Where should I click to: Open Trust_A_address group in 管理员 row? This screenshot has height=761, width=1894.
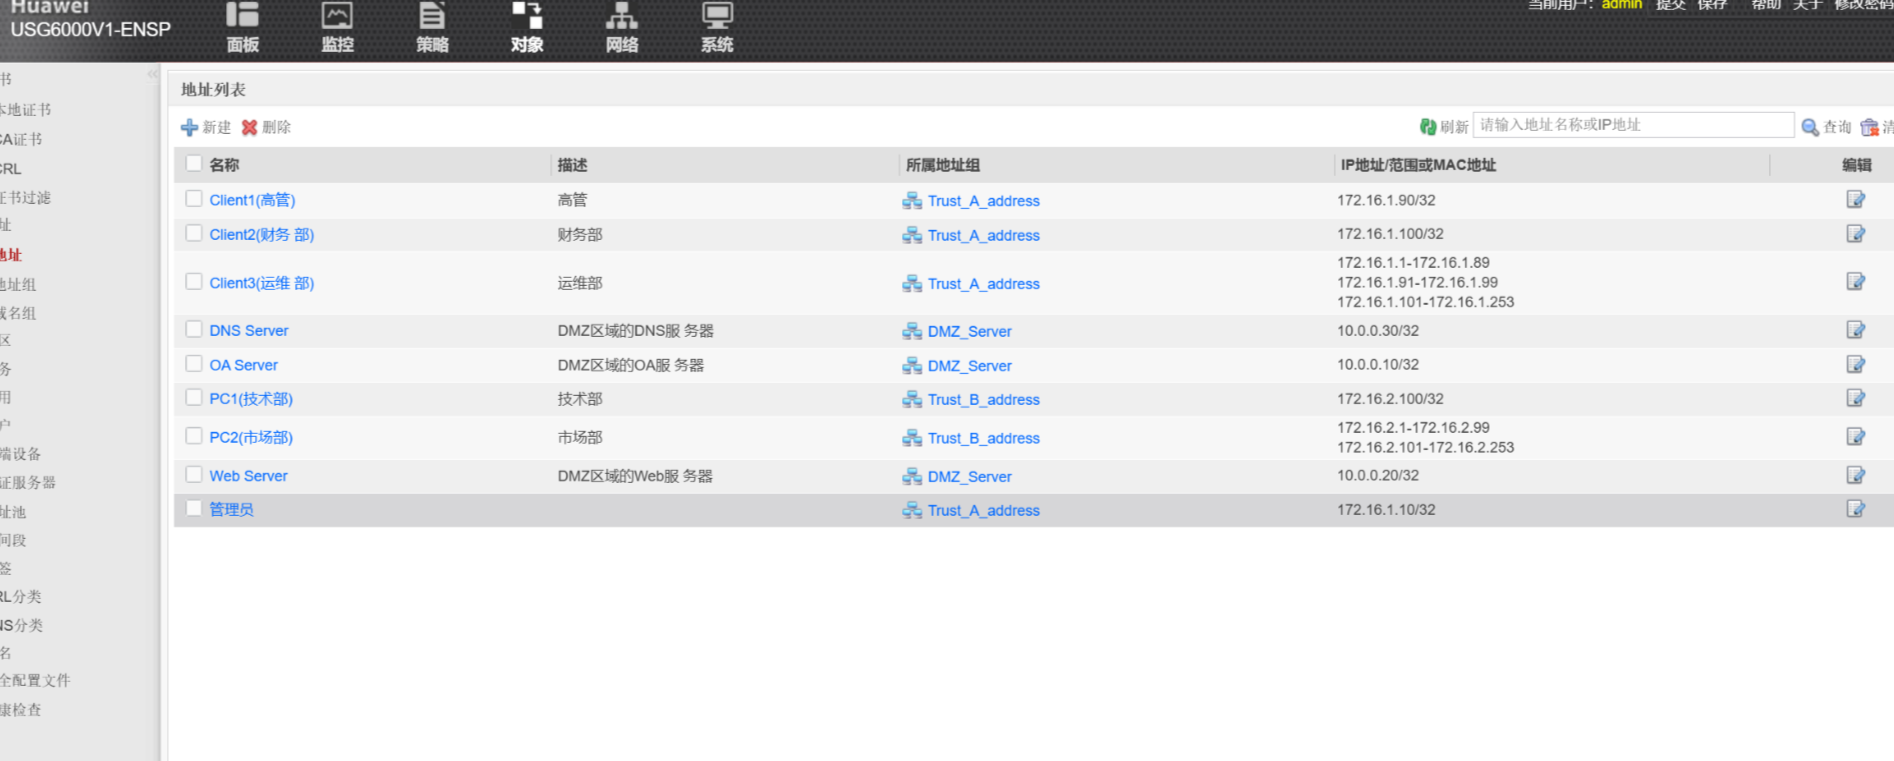tap(983, 511)
